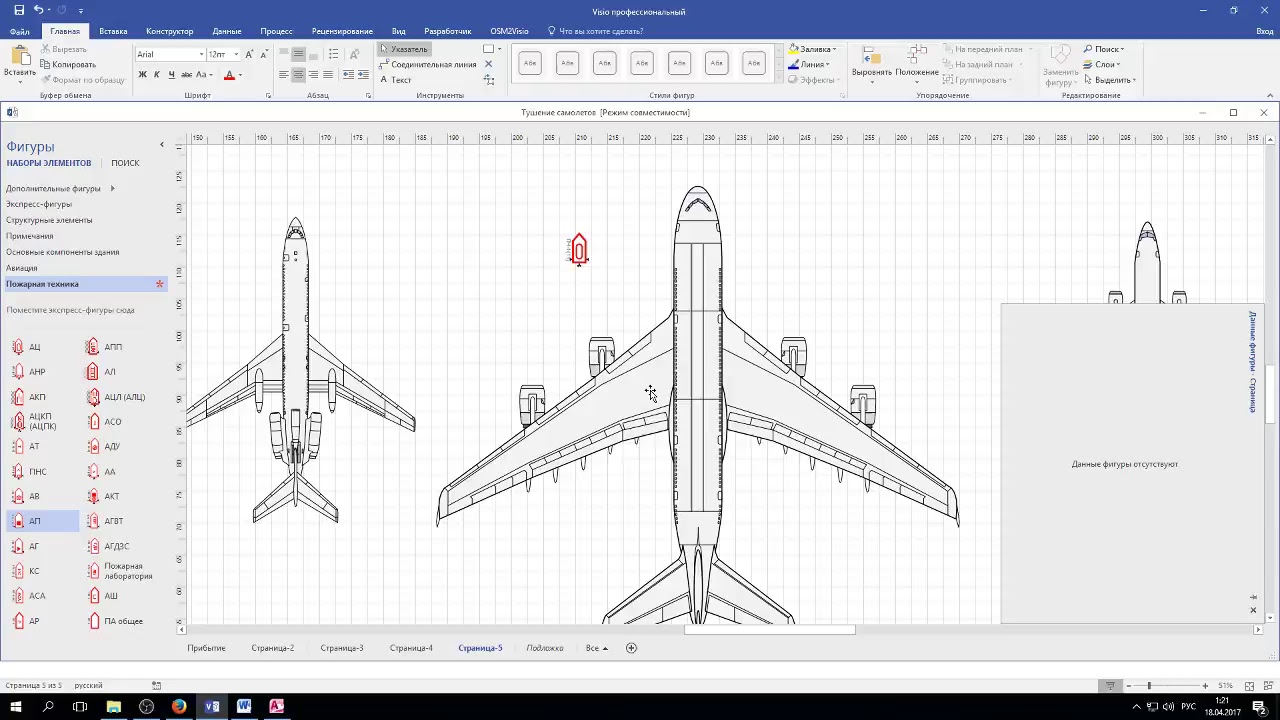1280x720 pixels.
Task: Pick the АЛ ladder truck shape
Action: click(x=102, y=372)
